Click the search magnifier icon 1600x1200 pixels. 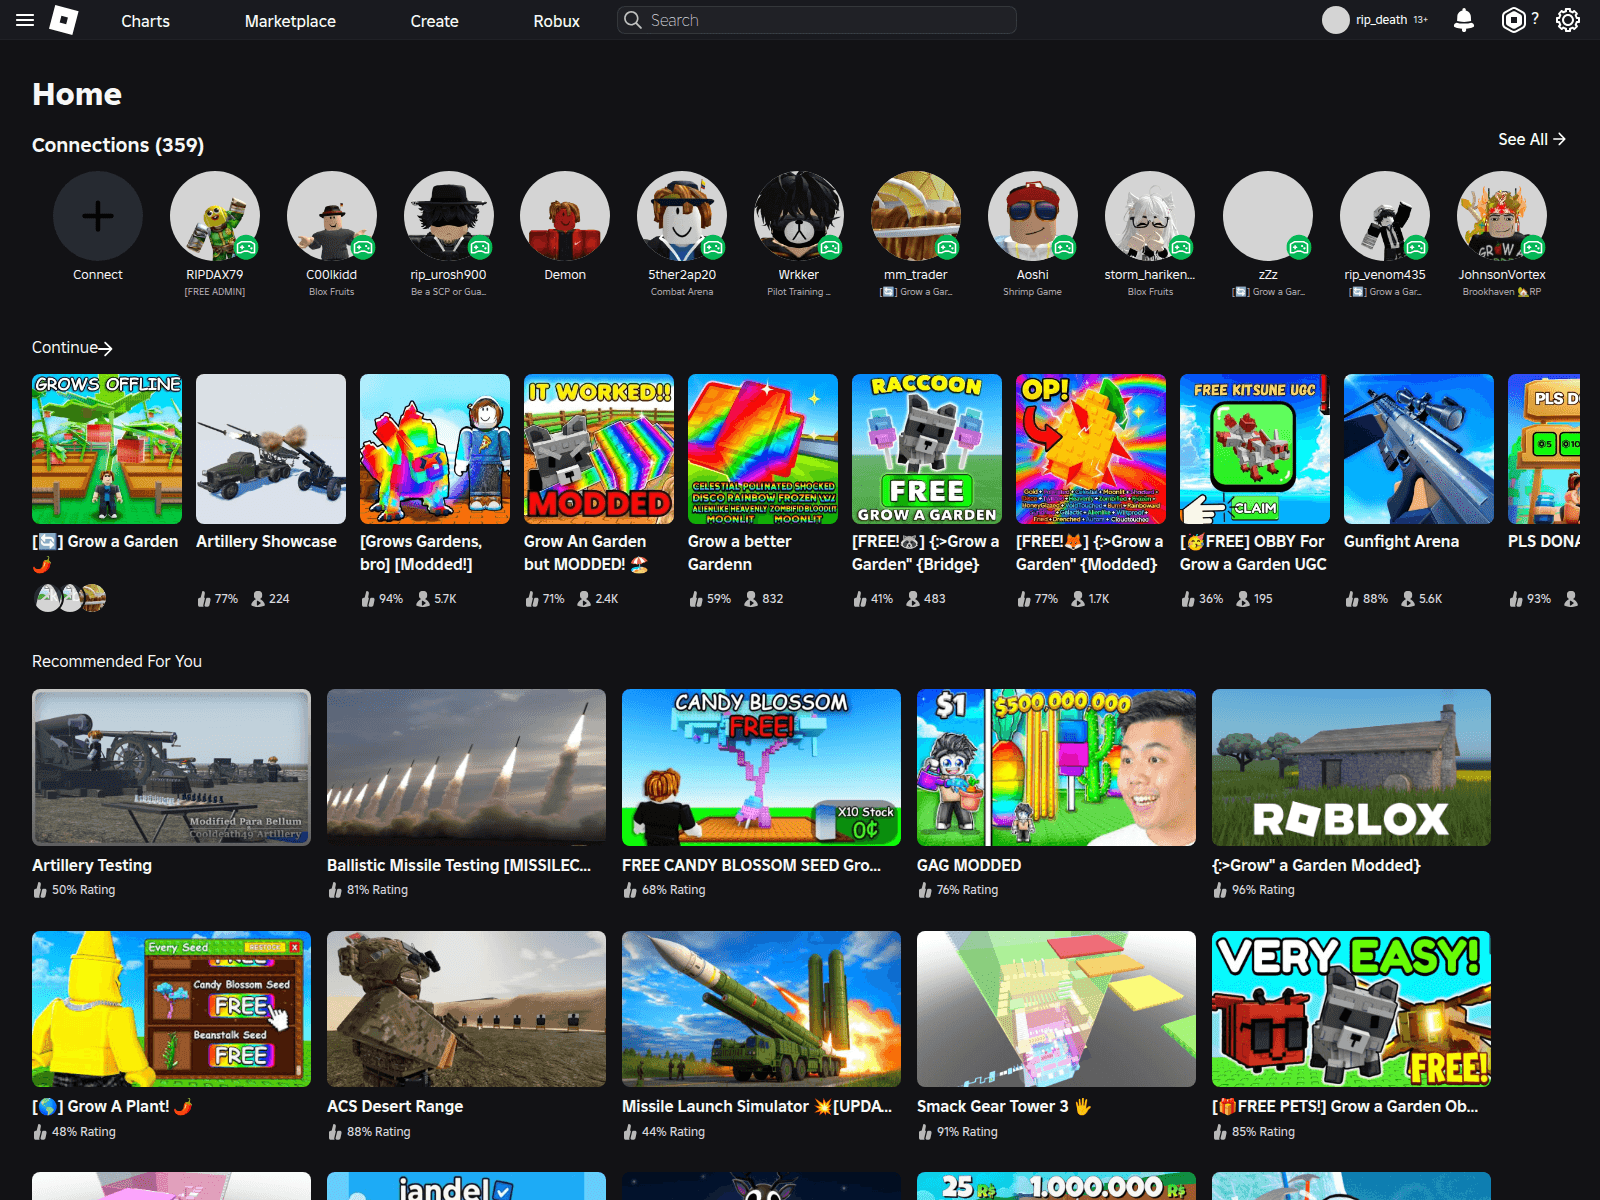(x=632, y=20)
